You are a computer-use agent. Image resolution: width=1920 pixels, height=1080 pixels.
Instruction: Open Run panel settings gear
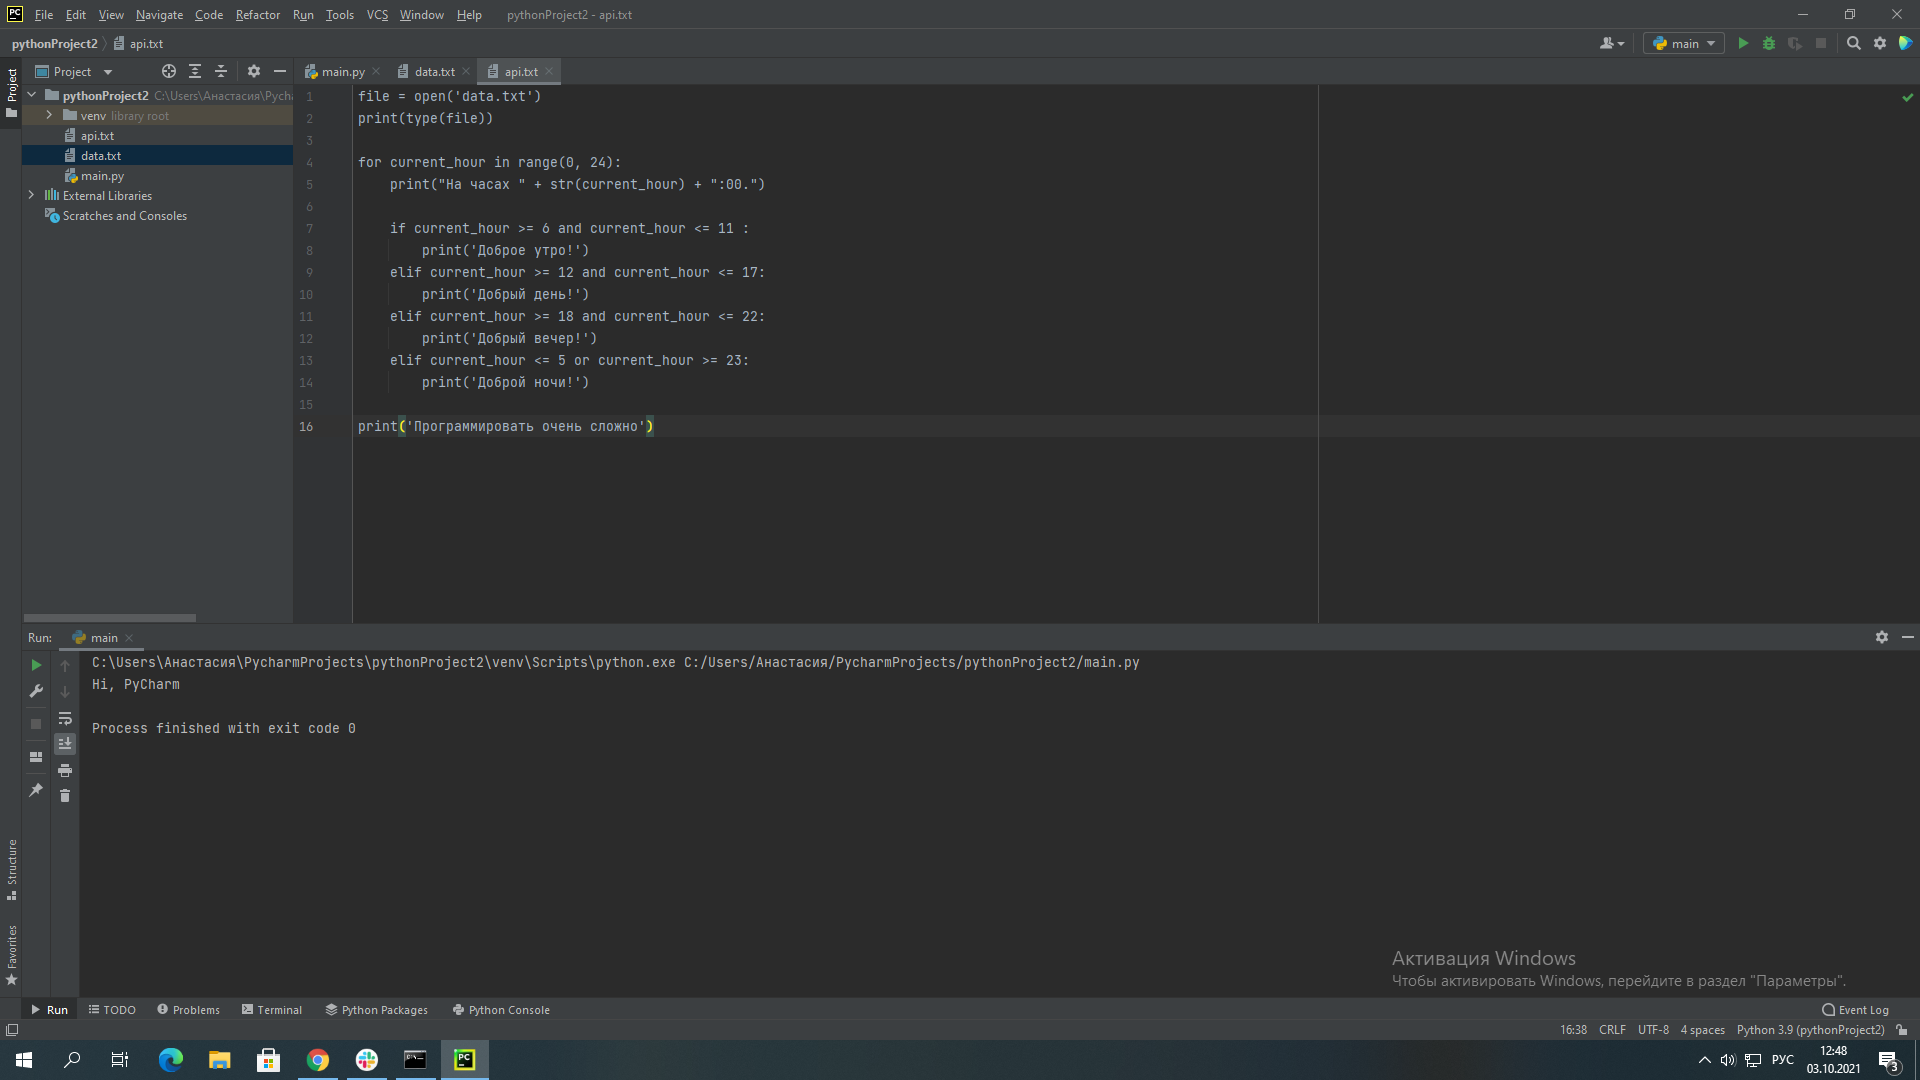(x=1882, y=637)
